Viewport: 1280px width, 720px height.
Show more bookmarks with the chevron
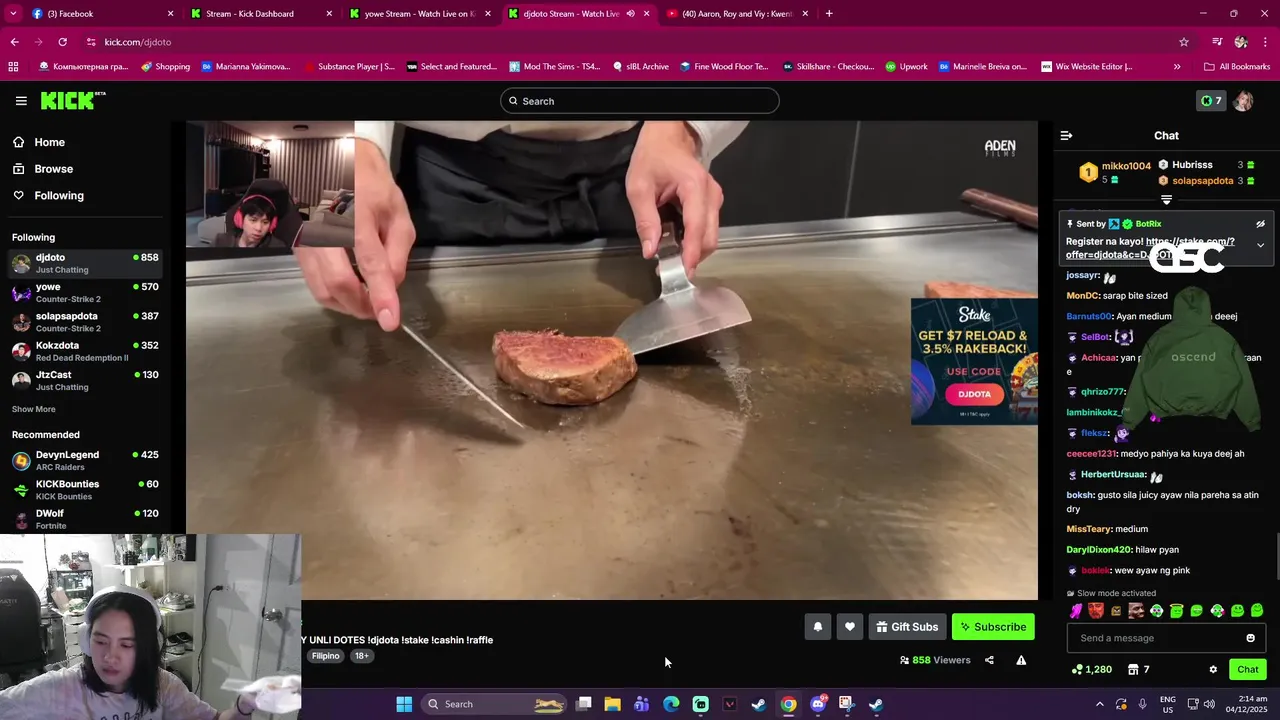(x=1176, y=67)
